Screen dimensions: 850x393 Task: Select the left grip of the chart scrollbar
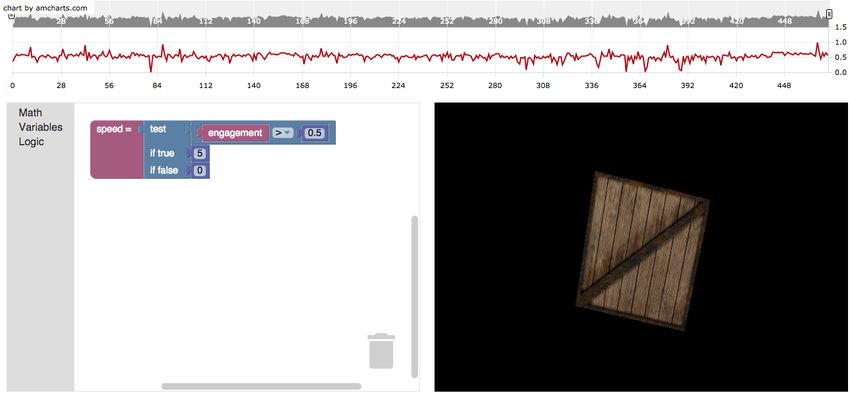pyautogui.click(x=11, y=16)
